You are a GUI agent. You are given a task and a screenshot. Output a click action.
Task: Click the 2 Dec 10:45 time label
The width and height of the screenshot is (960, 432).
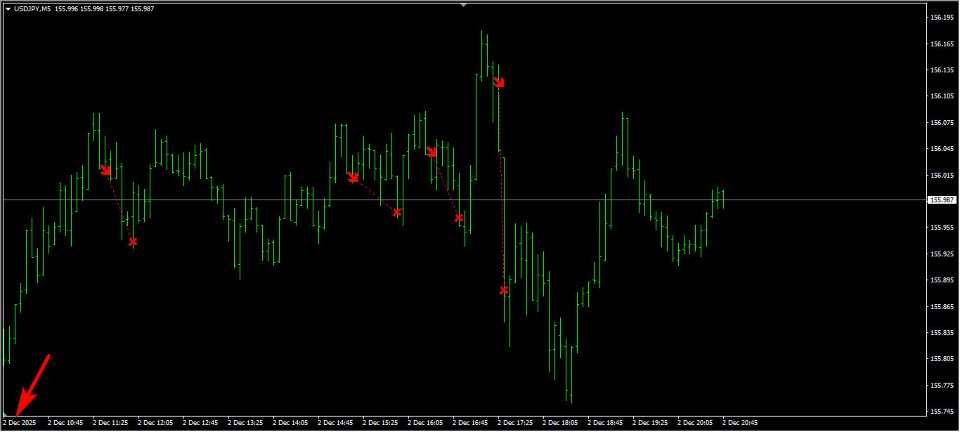[65, 422]
